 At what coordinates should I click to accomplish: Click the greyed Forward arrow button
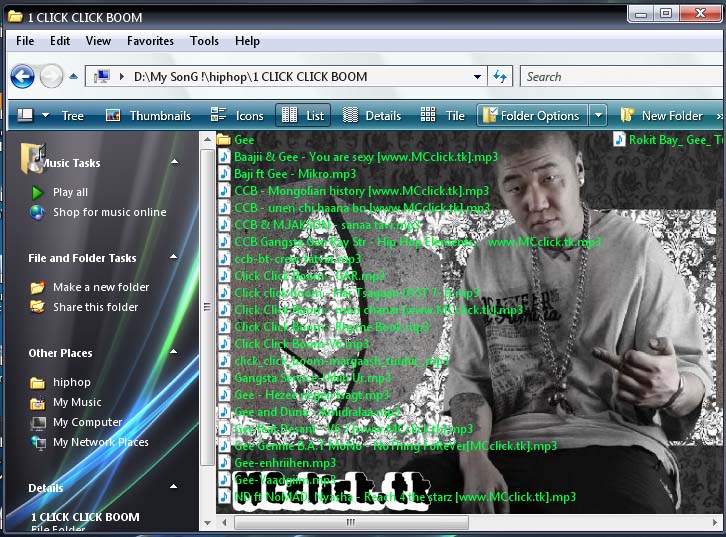click(x=51, y=76)
